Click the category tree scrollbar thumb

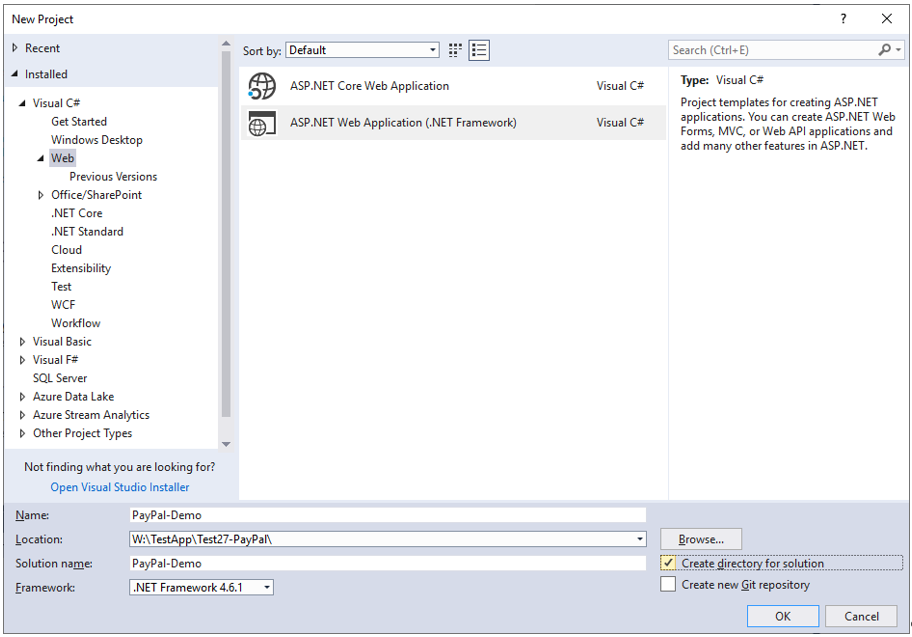(226, 234)
